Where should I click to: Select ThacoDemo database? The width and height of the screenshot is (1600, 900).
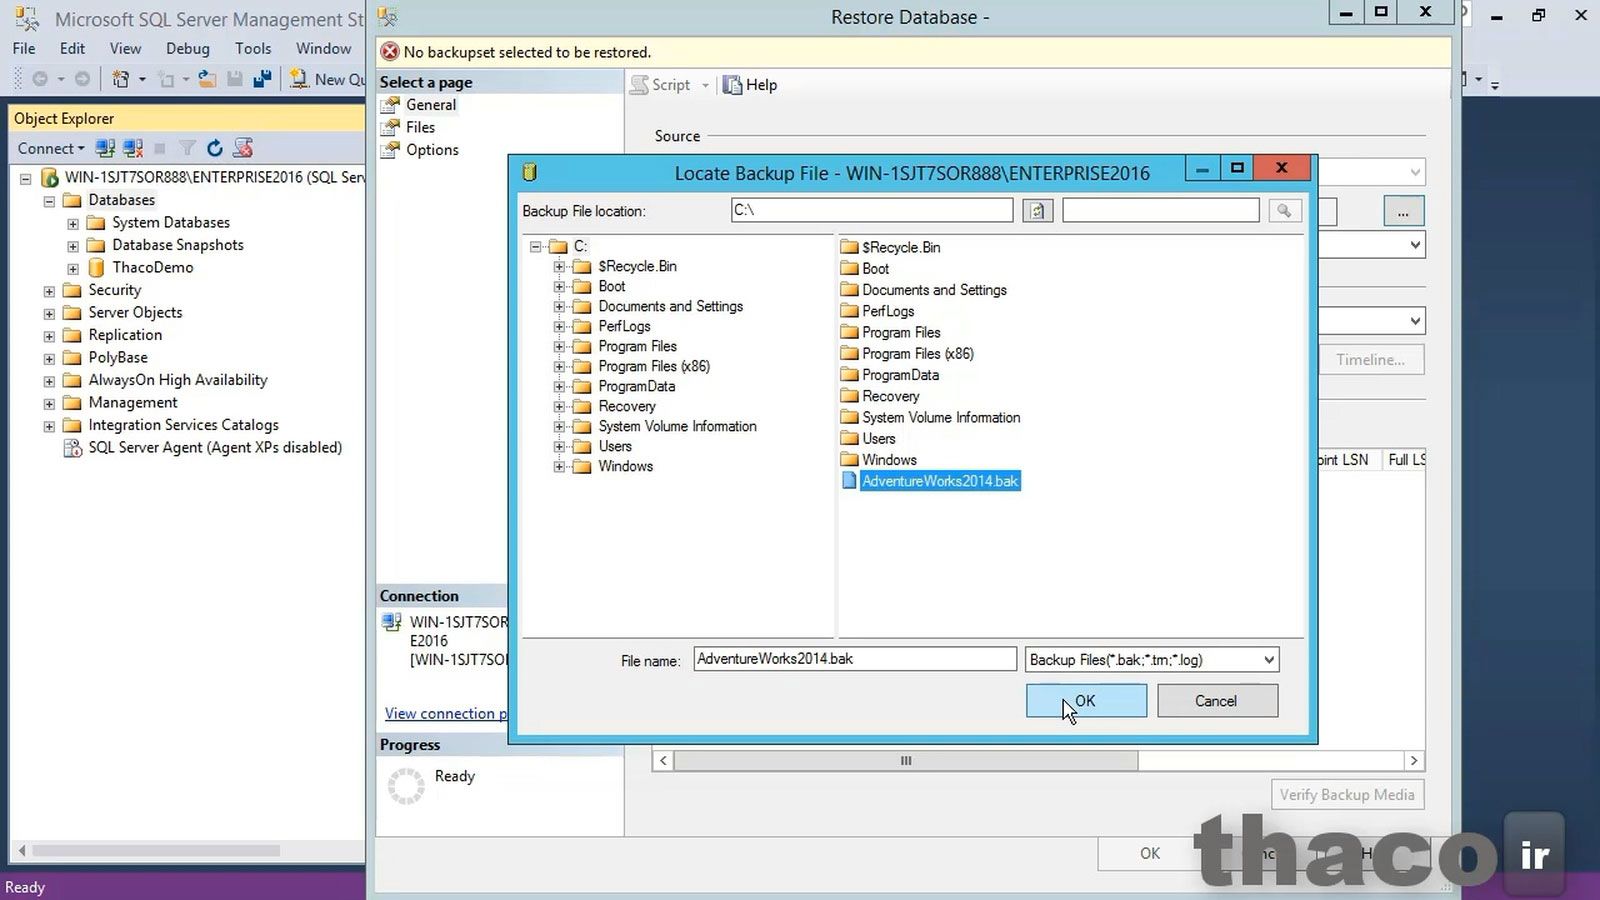(x=152, y=267)
